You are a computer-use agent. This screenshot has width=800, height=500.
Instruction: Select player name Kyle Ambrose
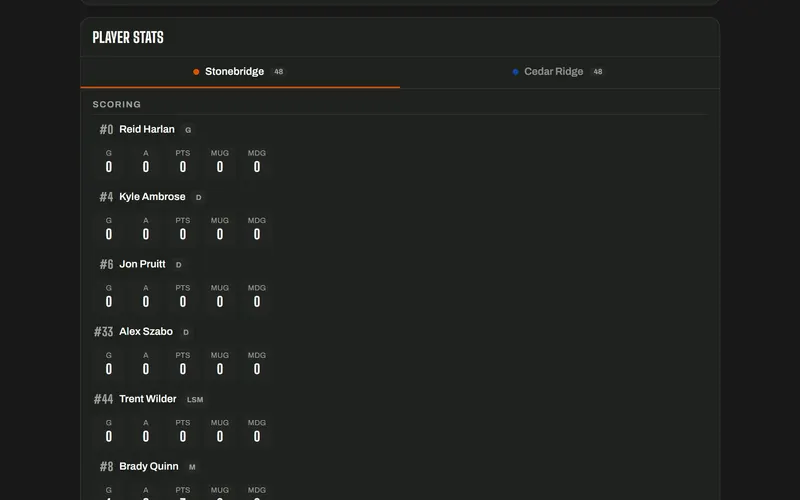pos(152,197)
